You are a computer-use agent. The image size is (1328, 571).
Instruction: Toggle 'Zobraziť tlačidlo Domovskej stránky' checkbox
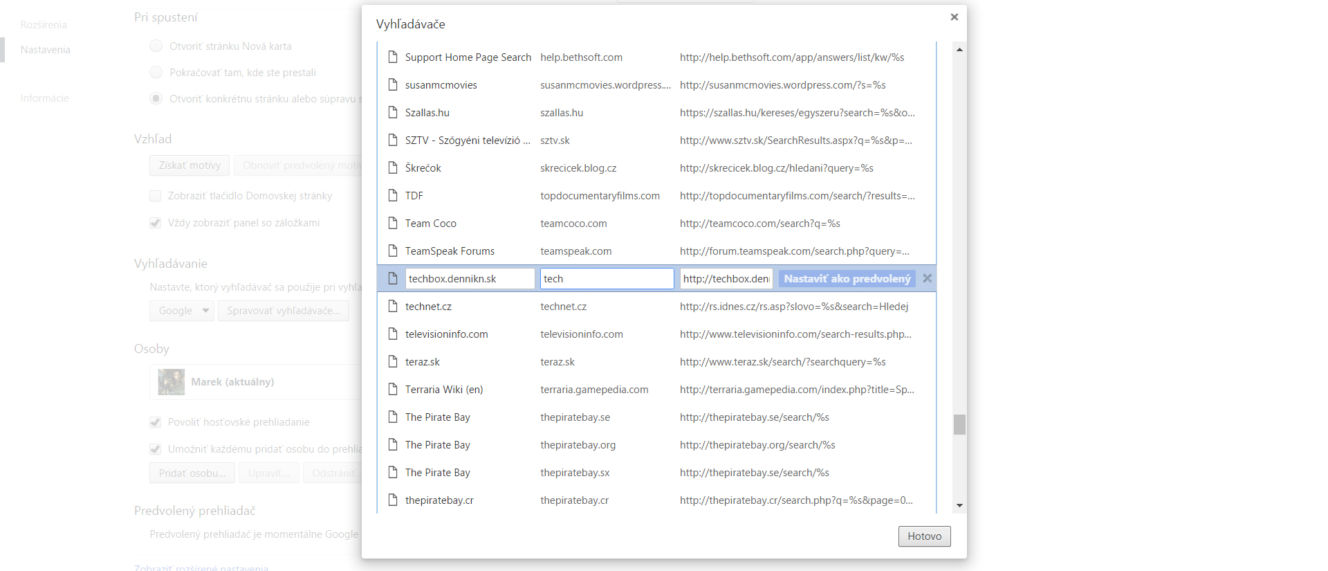coord(155,196)
